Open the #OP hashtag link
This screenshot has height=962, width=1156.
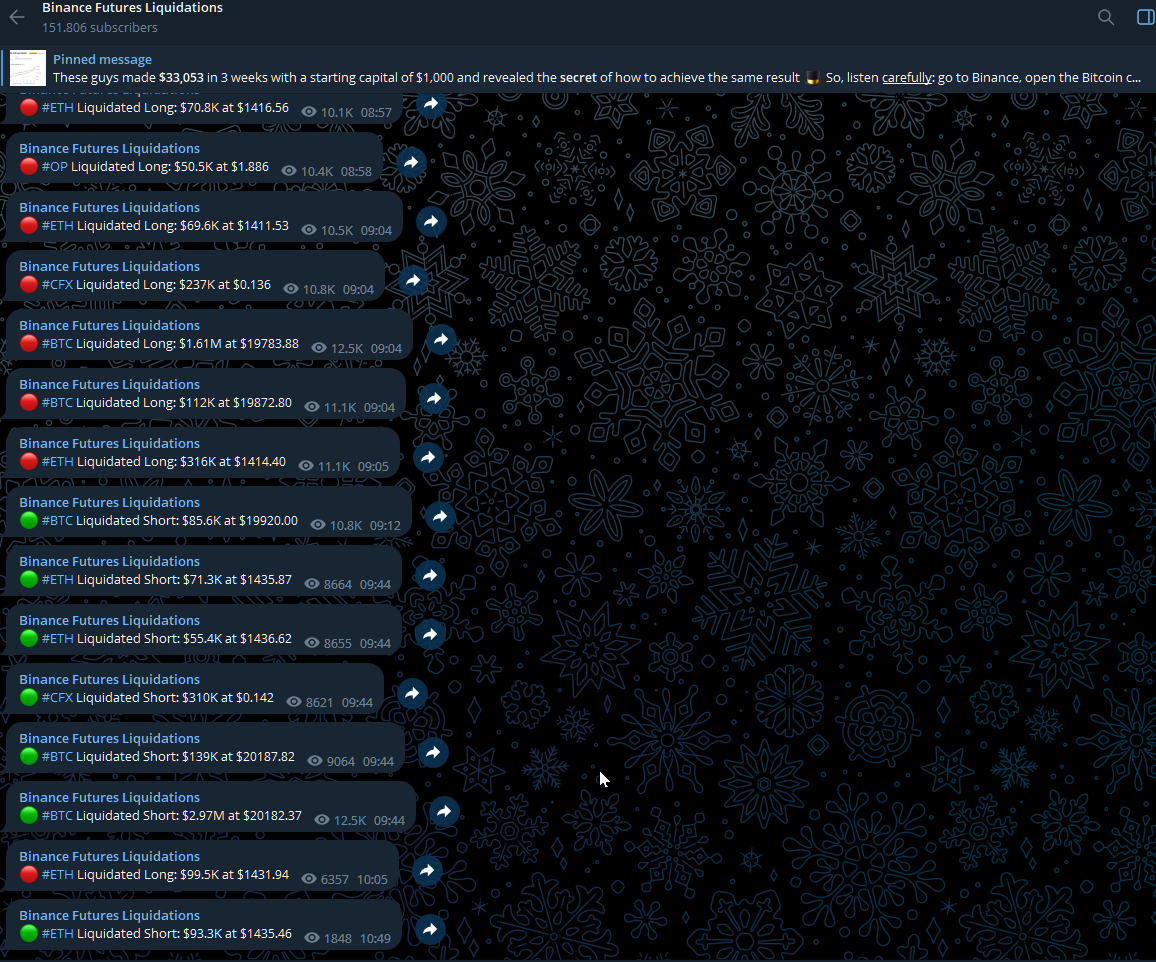[55, 167]
